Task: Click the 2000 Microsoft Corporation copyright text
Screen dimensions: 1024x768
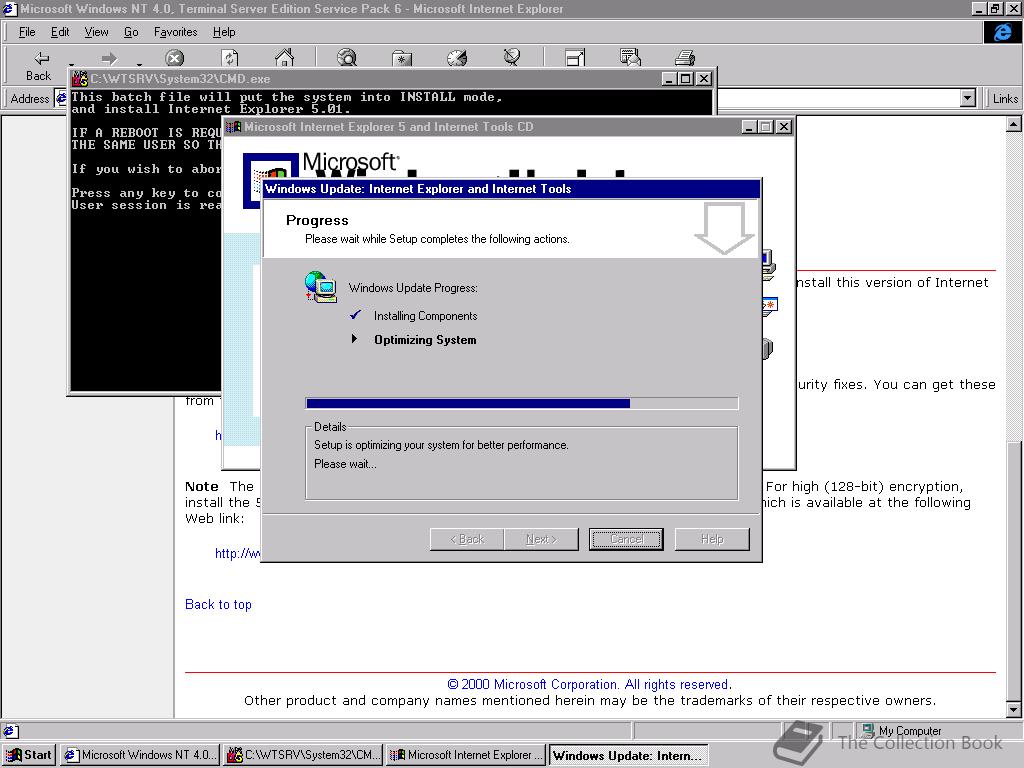Action: 589,684
